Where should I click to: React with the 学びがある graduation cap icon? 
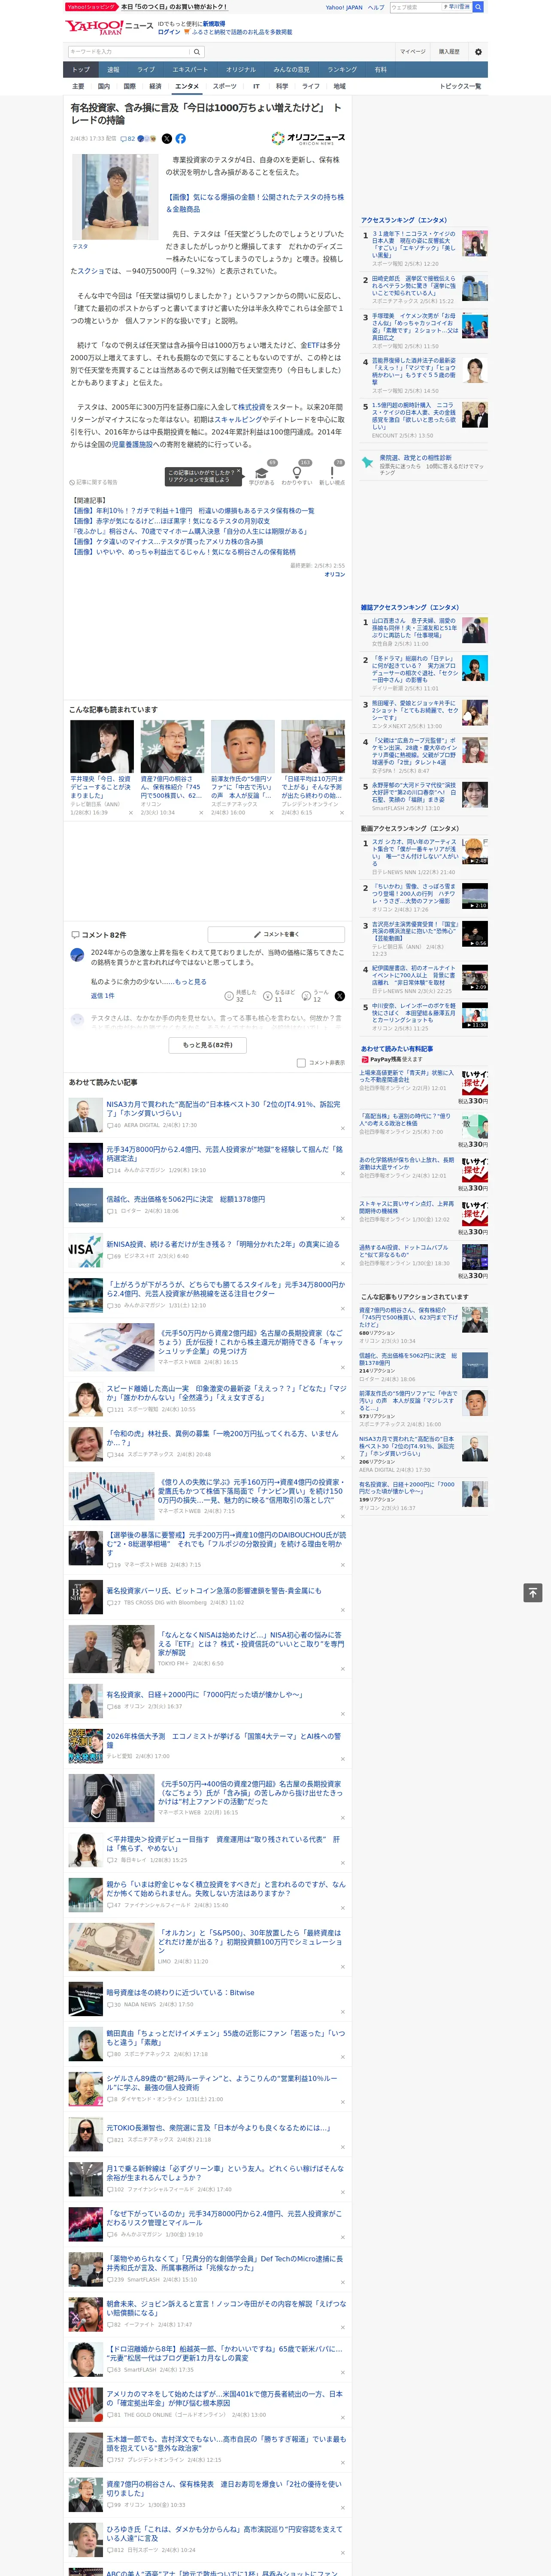[x=262, y=473]
